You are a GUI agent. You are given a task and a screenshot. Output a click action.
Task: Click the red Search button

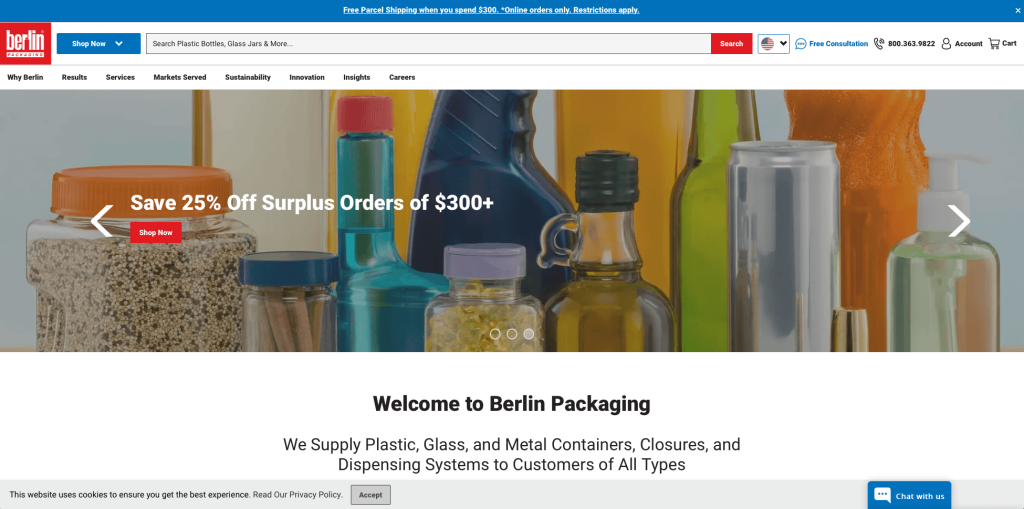tap(731, 44)
